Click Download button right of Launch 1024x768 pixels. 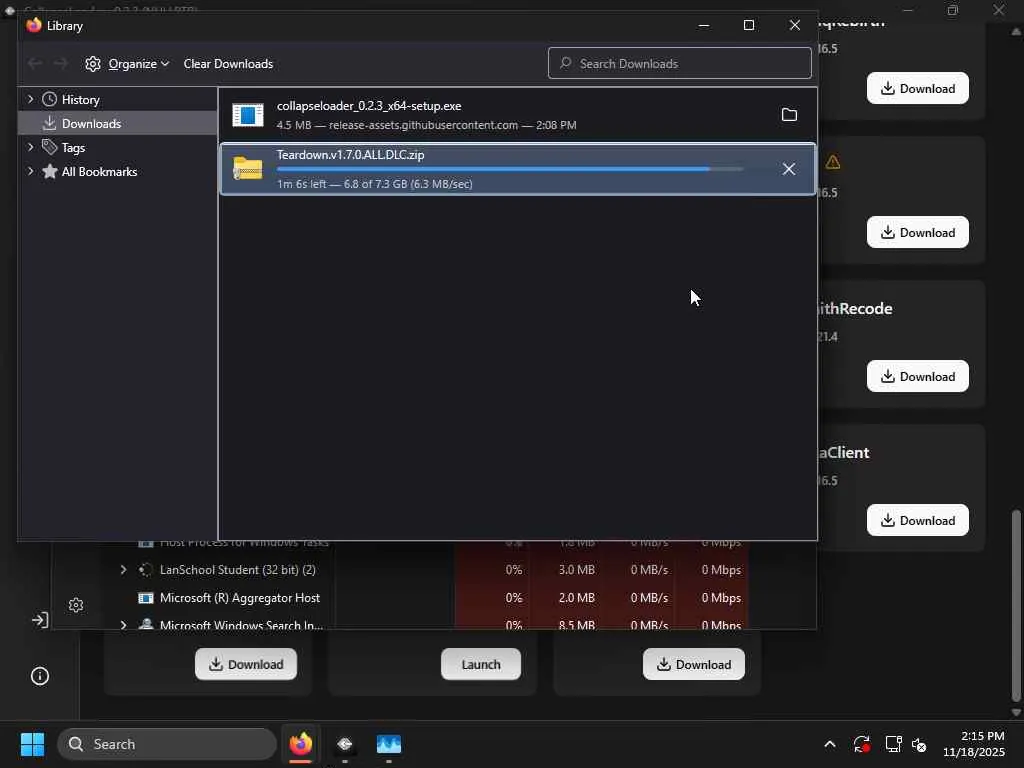pos(694,664)
